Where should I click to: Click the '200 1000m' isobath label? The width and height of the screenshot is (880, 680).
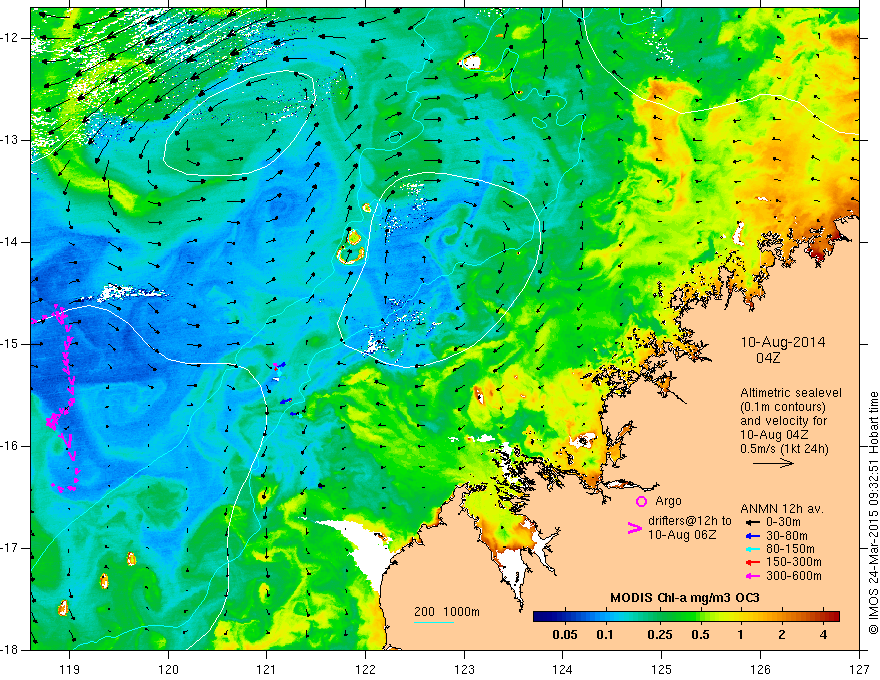(447, 612)
